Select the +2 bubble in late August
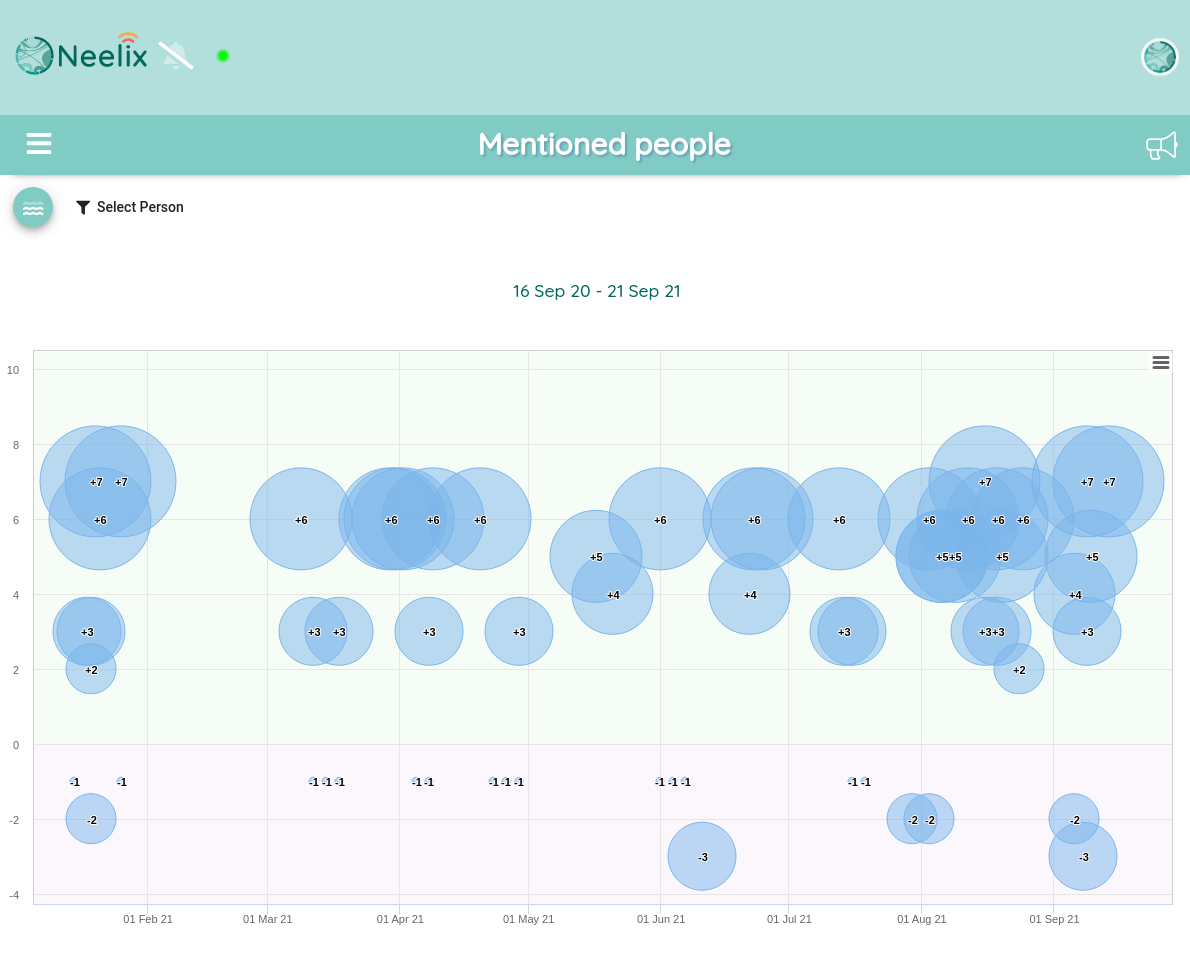 [1019, 669]
